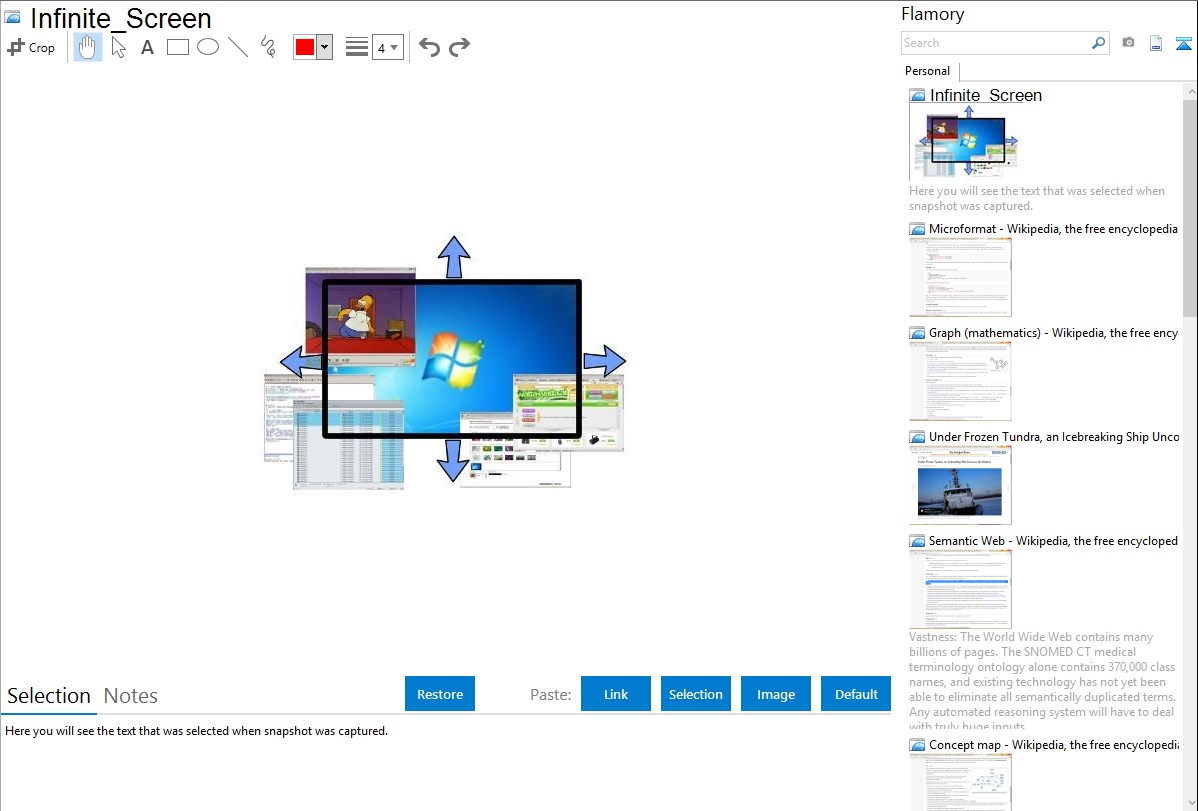The width and height of the screenshot is (1198, 811).
Task: Click the sidebar scrollbar down arrow
Action: pos(1190,803)
